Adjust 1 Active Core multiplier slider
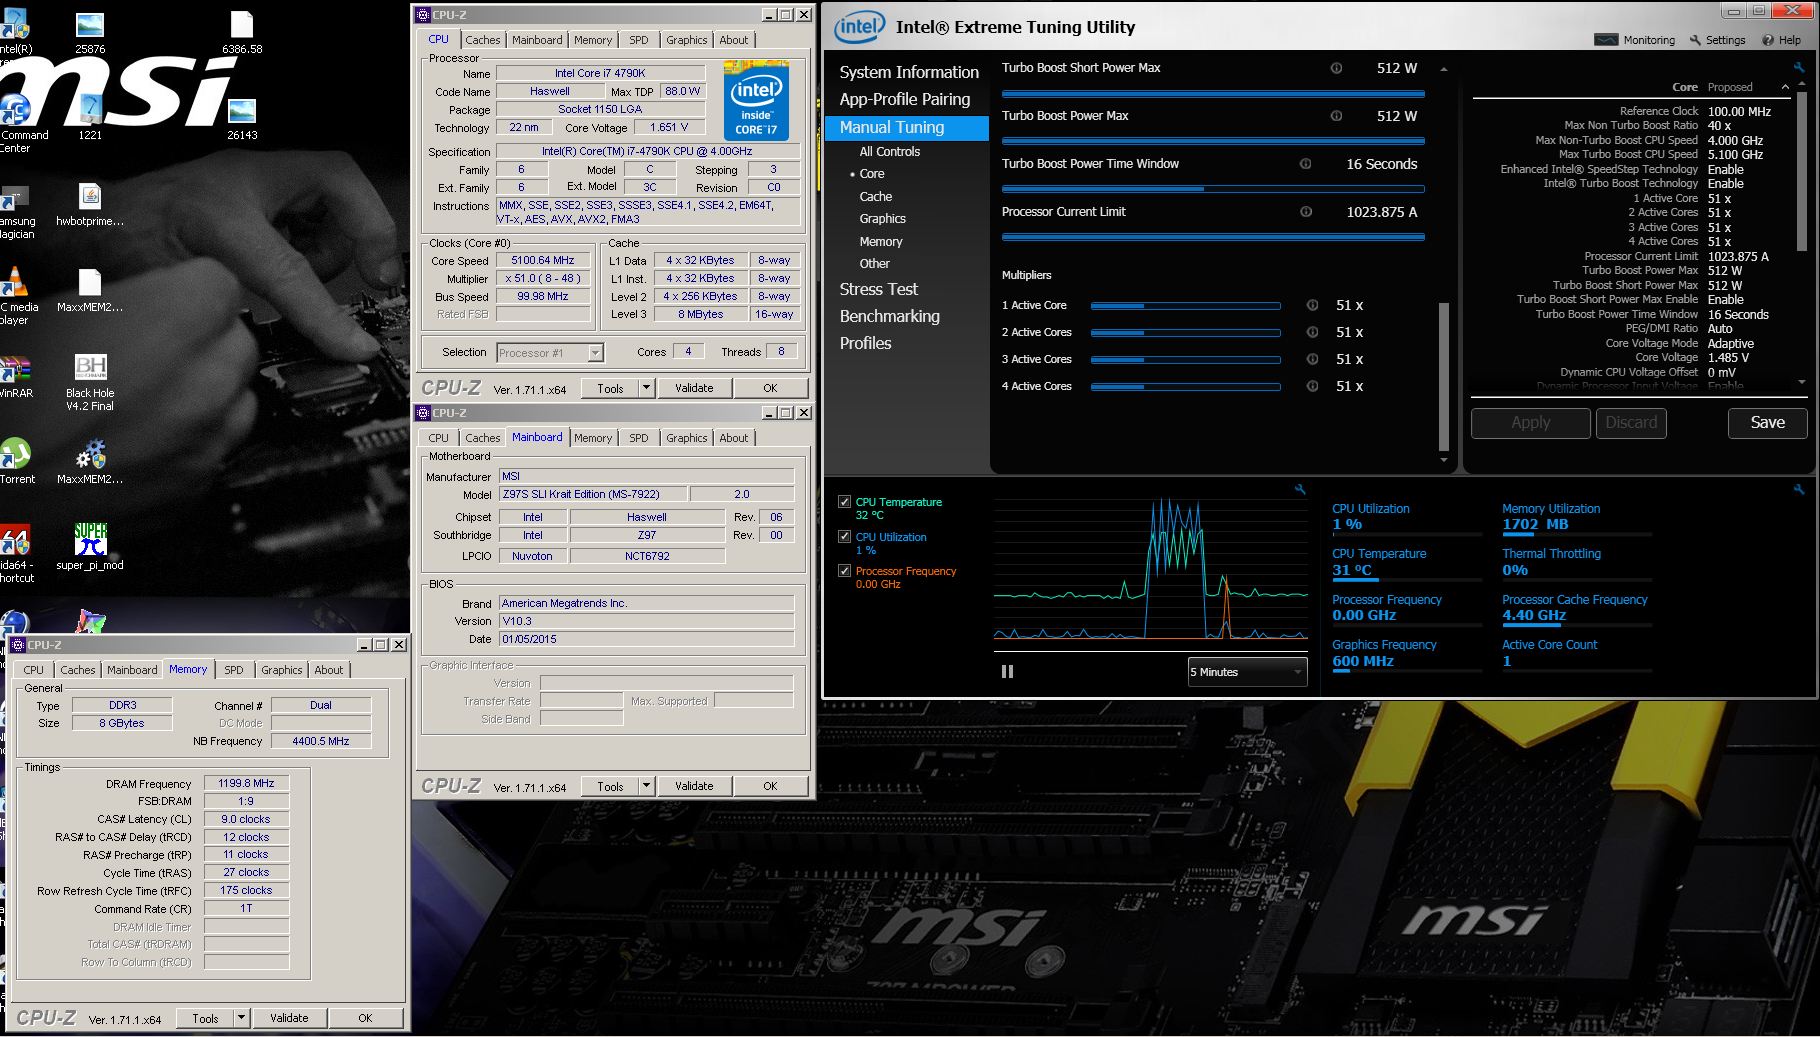 coord(1185,306)
